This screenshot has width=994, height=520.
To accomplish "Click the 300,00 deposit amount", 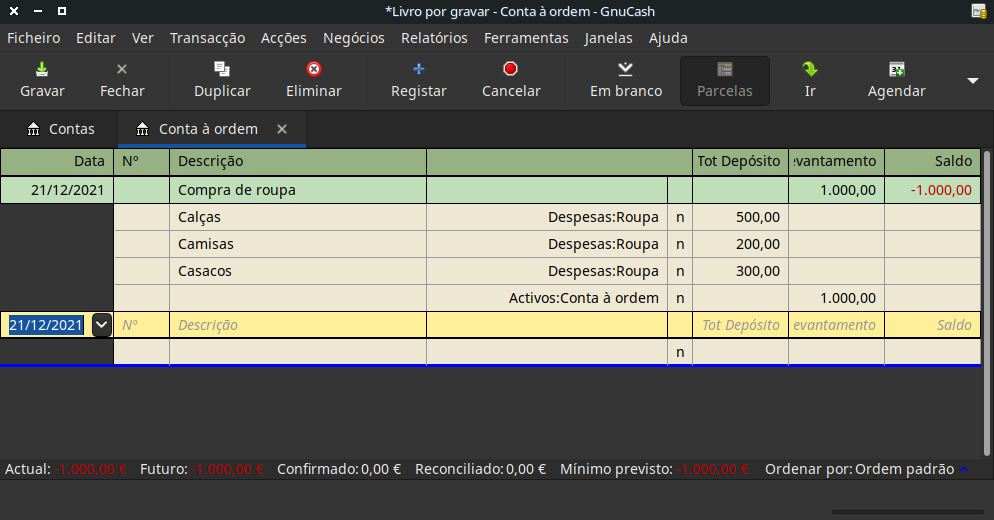I will [x=740, y=271].
